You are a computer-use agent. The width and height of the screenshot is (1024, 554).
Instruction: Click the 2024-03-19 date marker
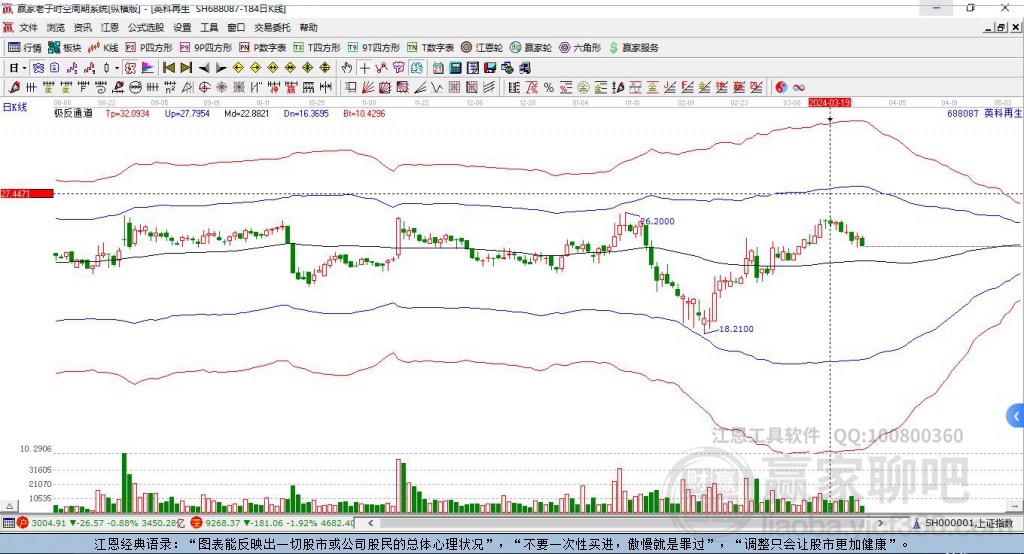point(829,103)
